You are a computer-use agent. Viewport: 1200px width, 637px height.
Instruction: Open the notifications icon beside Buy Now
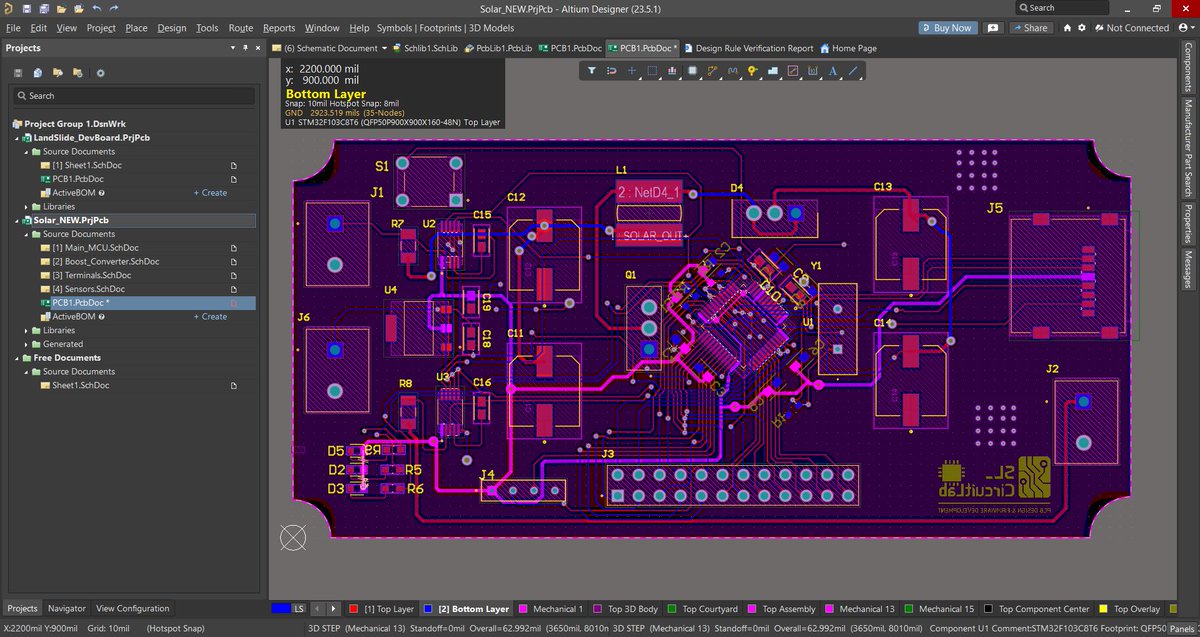tap(993, 28)
